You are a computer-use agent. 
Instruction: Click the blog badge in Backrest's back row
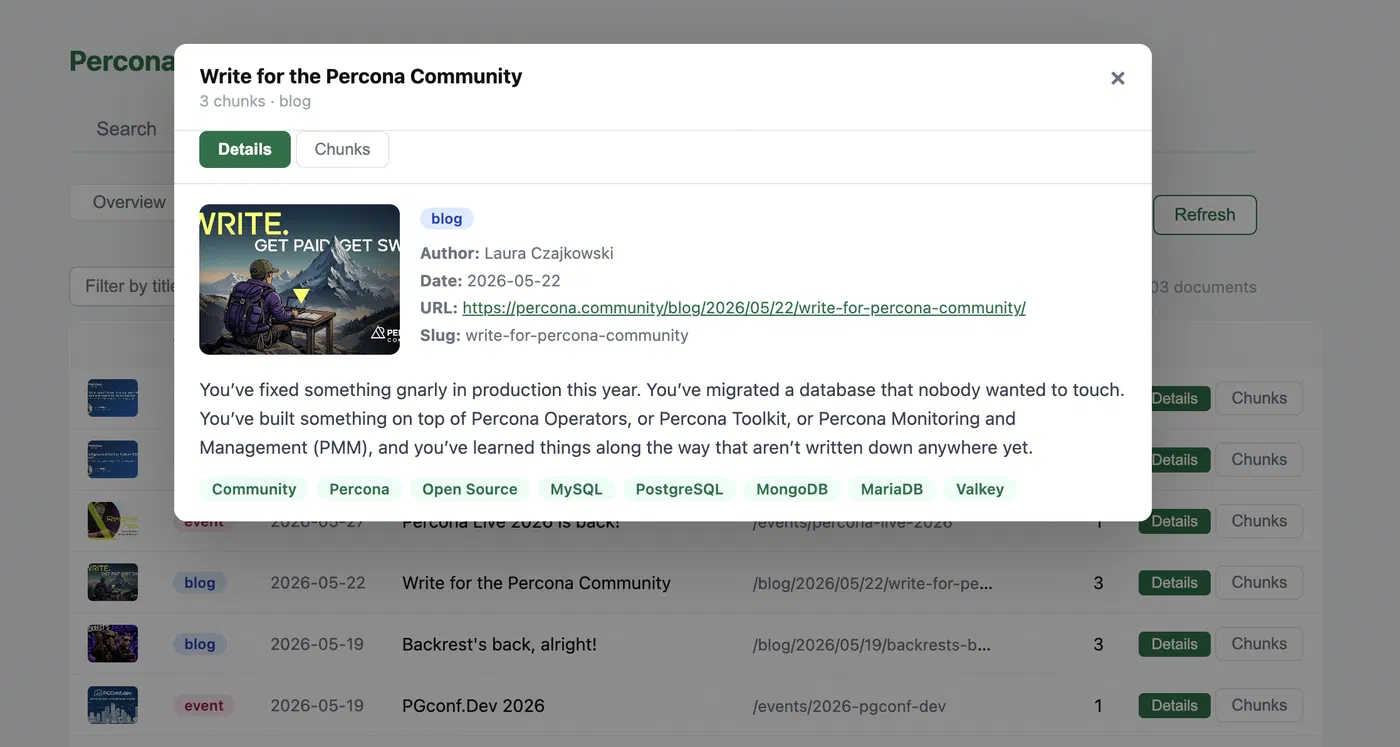click(x=200, y=644)
